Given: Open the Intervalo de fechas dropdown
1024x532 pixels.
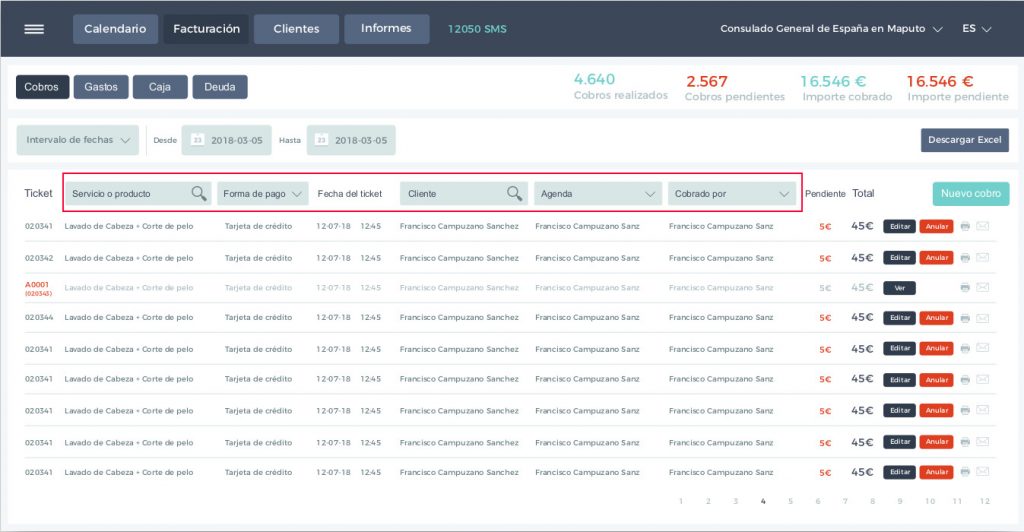Looking at the screenshot, I should coord(78,140).
